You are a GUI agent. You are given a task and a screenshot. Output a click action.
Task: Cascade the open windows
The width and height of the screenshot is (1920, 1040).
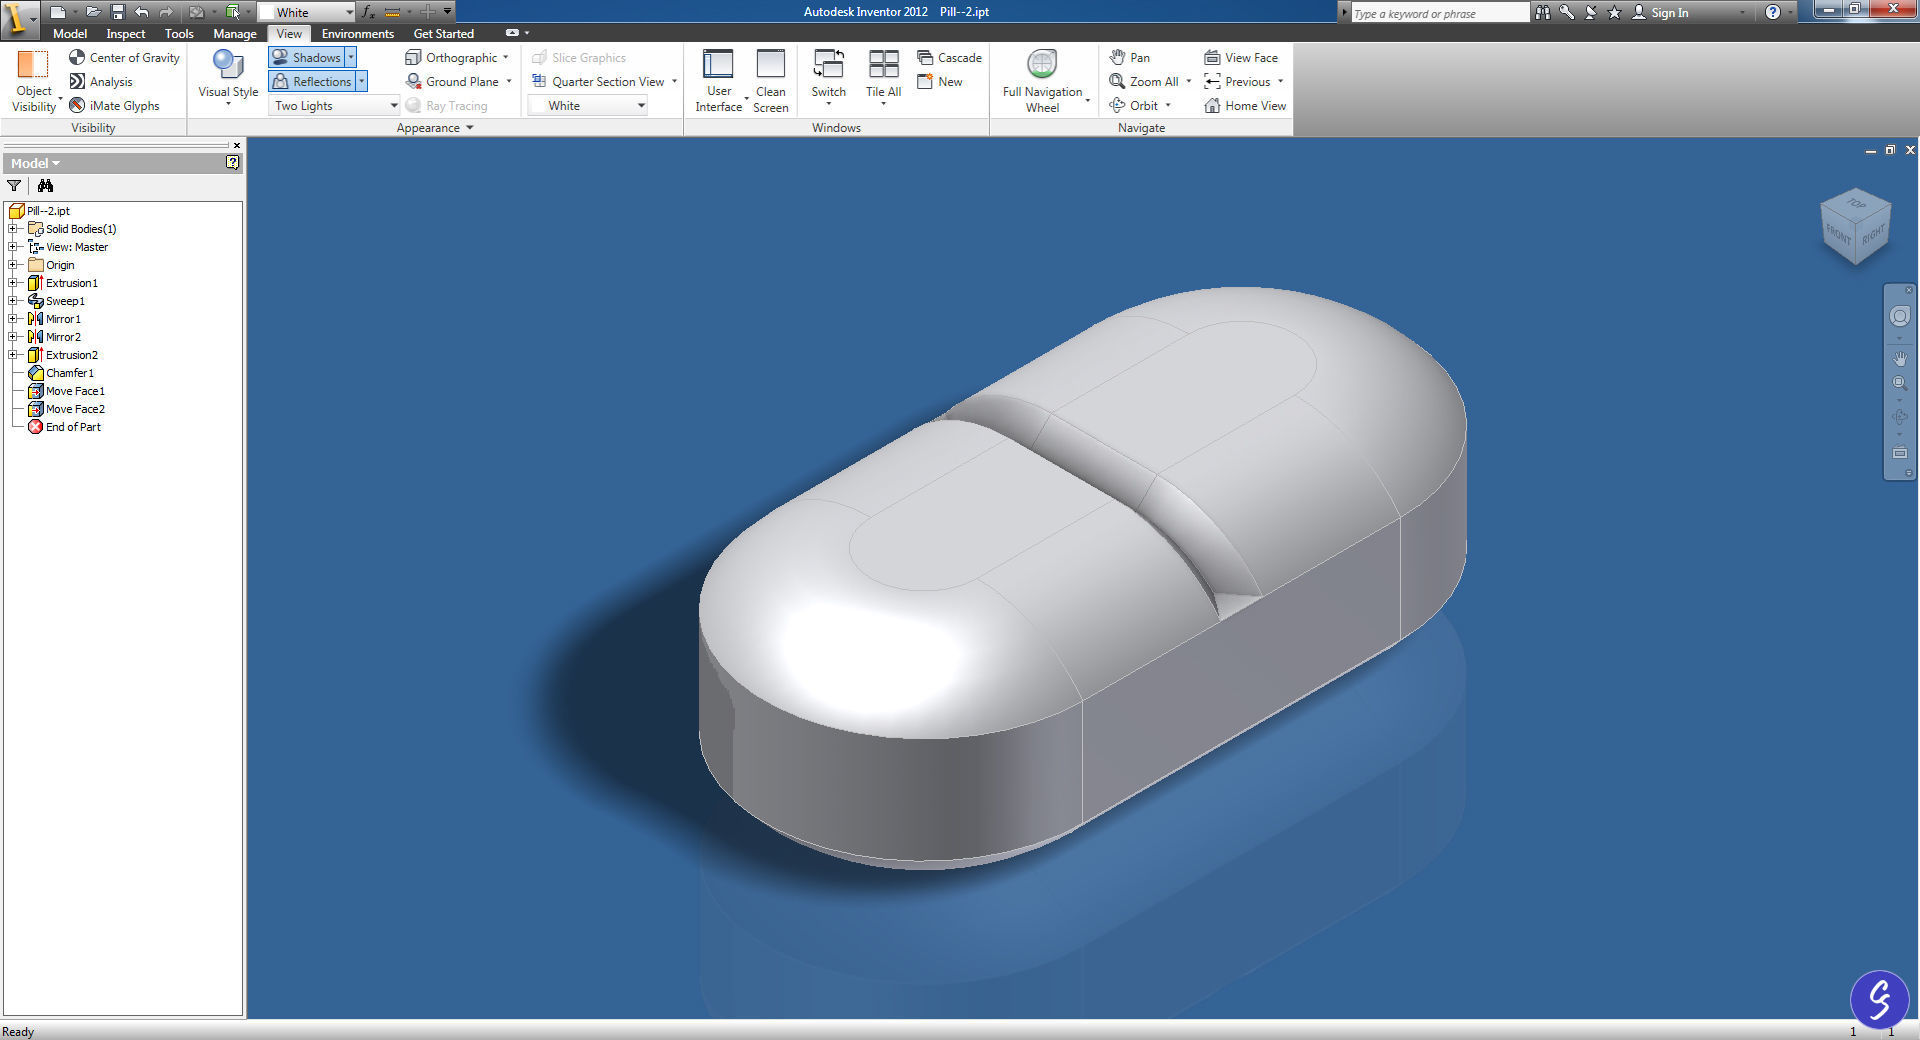[950, 58]
